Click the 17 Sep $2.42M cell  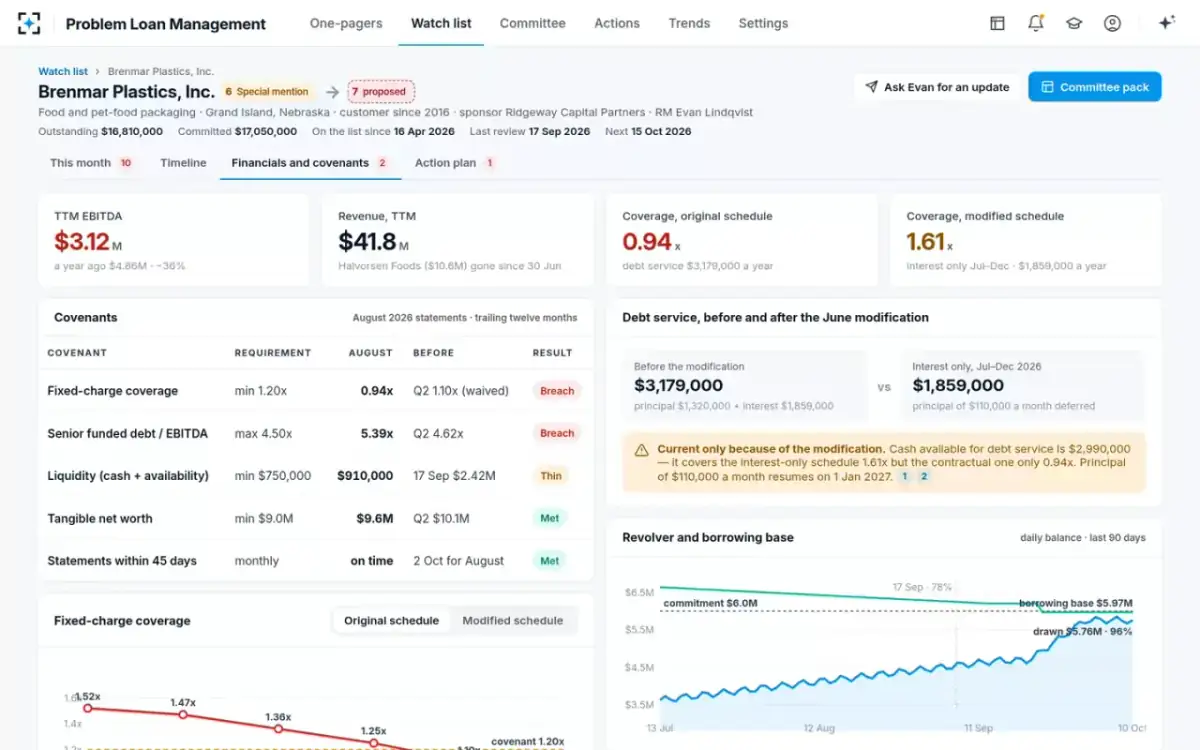pyautogui.click(x=454, y=476)
